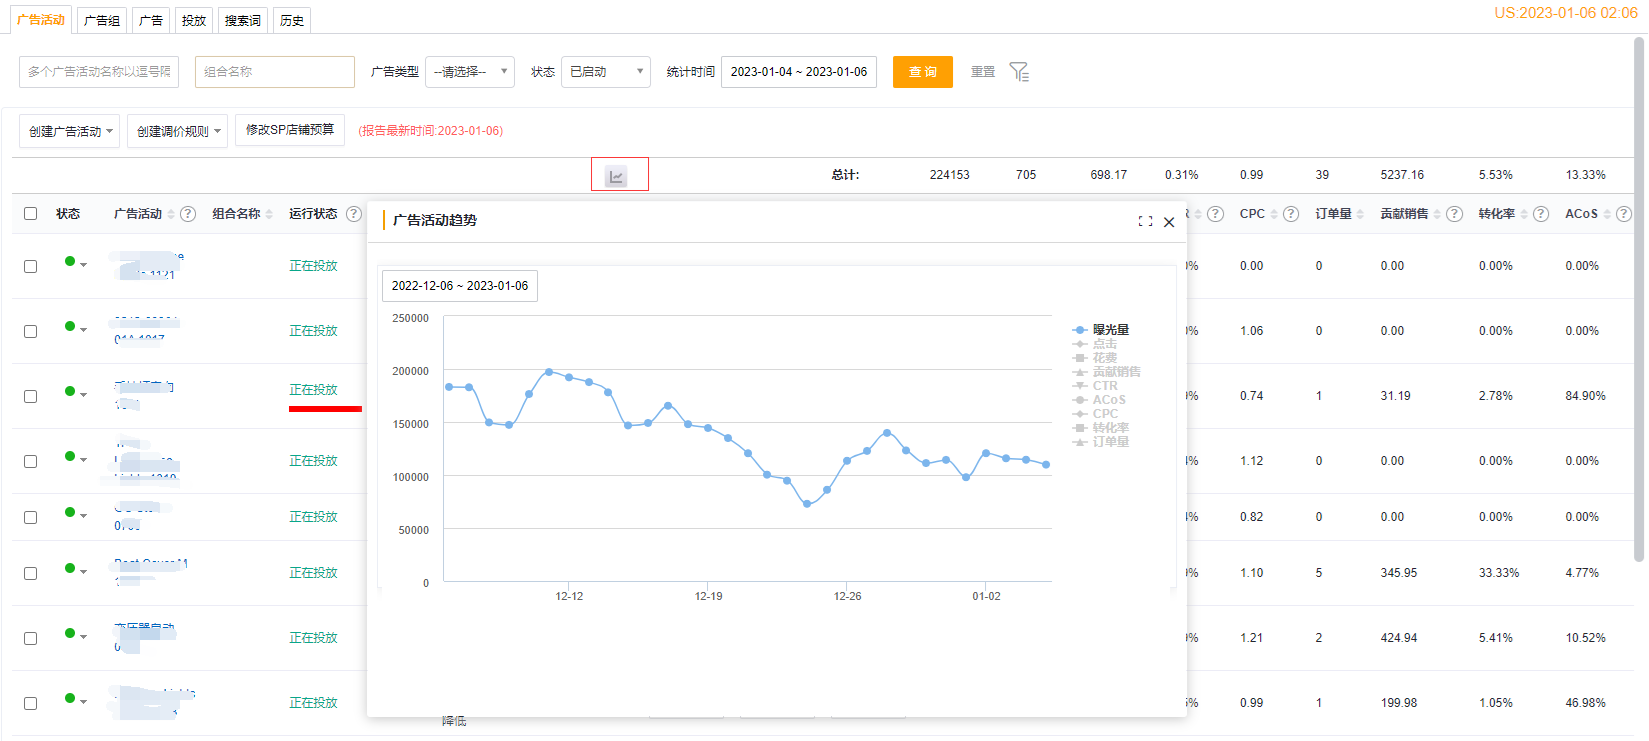Click 修改SP店铺预算 button
This screenshot has width=1649, height=741.
pos(290,130)
